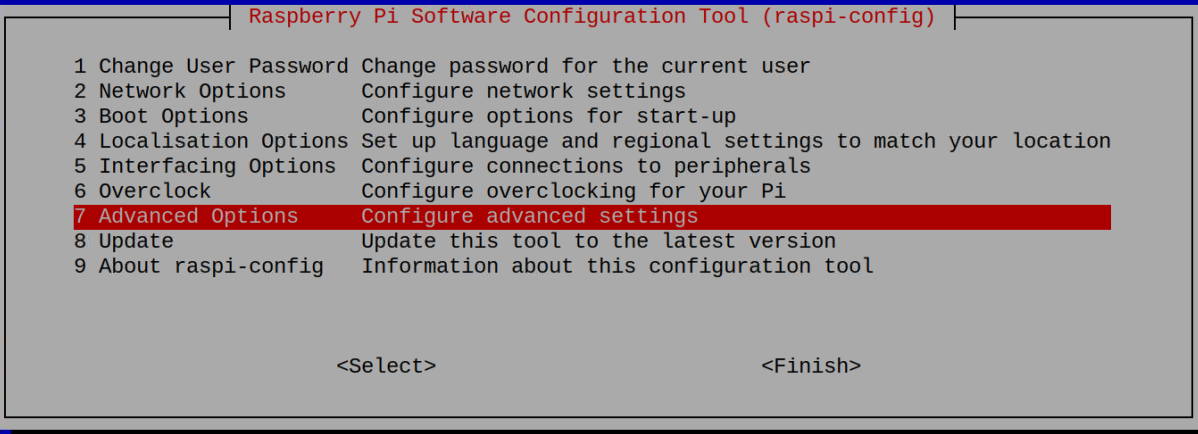
Task: Click 'Configure overclocking for your Pi' text
Action: (x=573, y=191)
